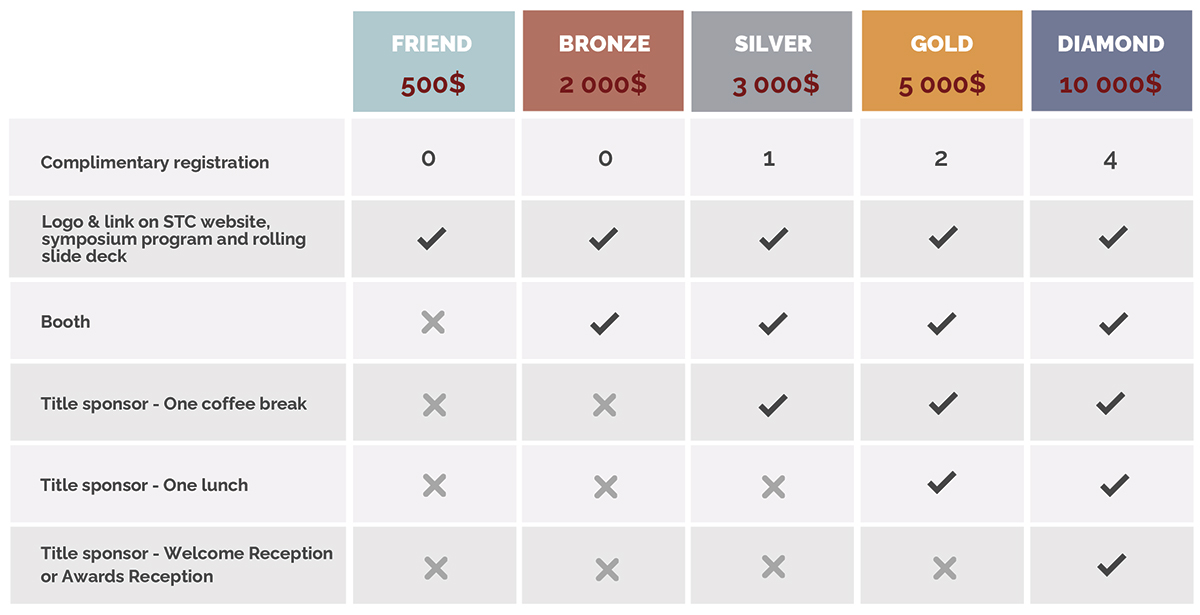The image size is (1200, 615).
Task: Click coffee break checkmark under Silver
Action: coord(773,404)
